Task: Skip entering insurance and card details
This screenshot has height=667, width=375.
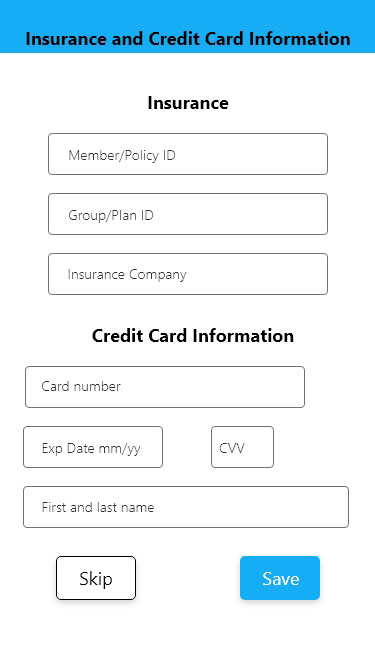Action: pos(96,578)
